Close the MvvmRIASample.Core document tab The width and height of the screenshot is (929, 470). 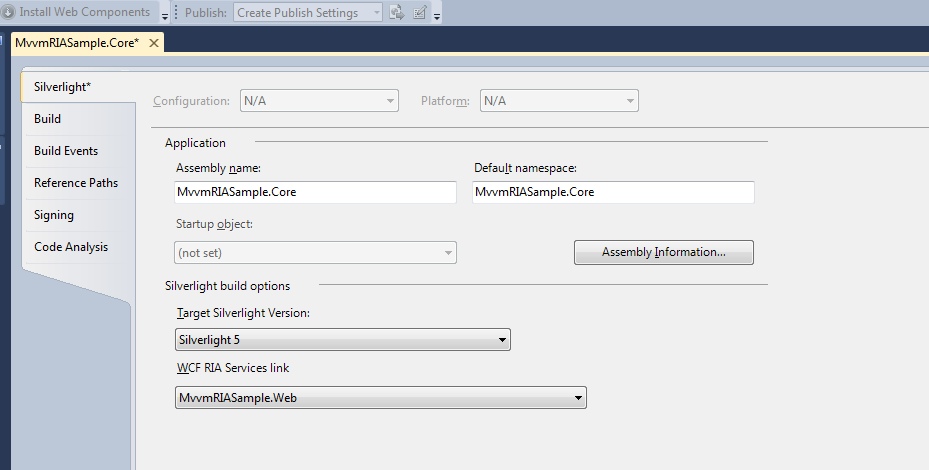[153, 43]
